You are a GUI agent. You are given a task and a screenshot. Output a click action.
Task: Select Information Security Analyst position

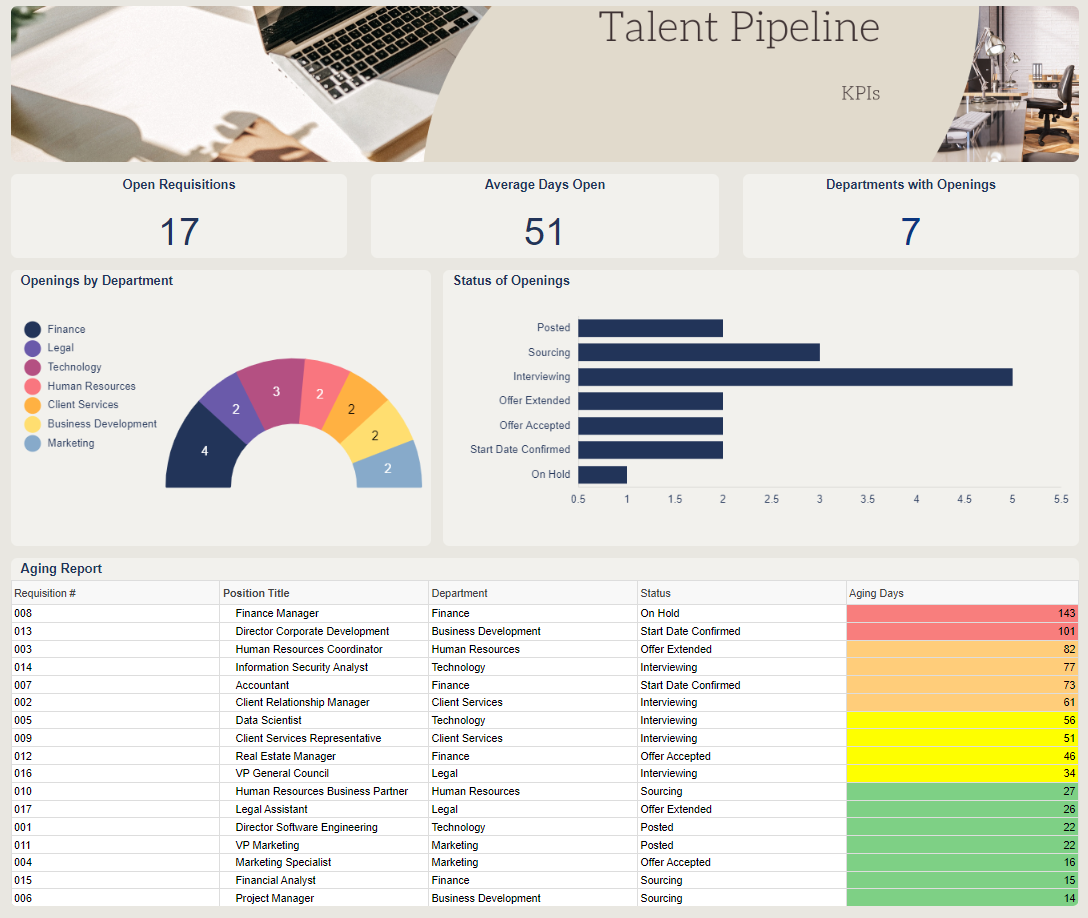pyautogui.click(x=302, y=668)
